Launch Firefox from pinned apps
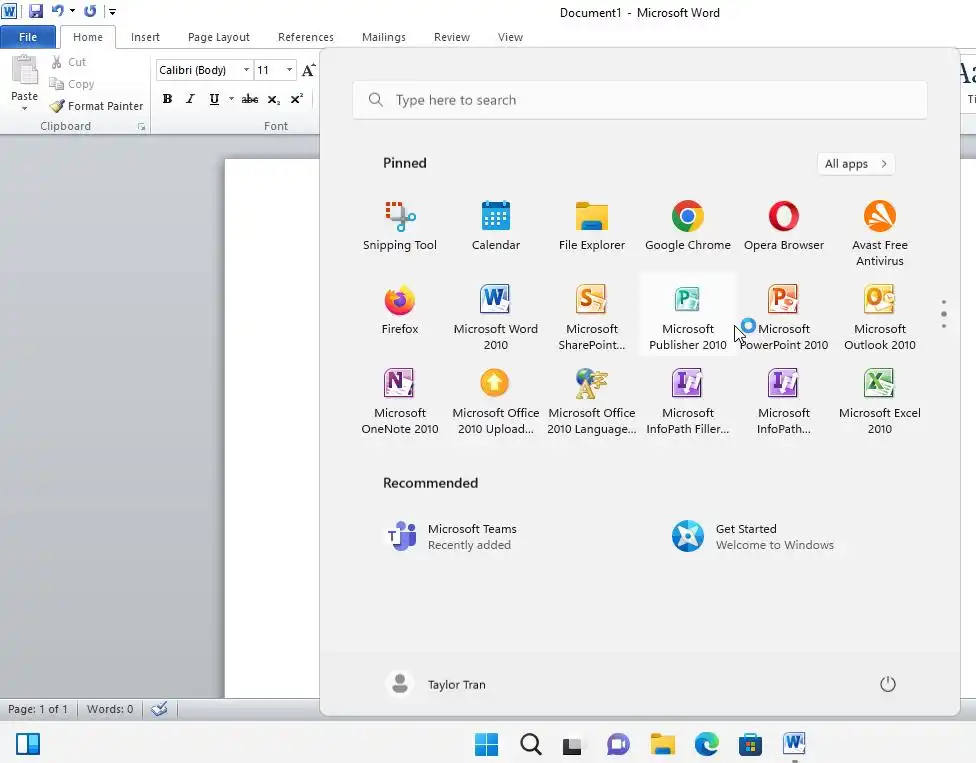The image size is (976, 763). [x=400, y=311]
